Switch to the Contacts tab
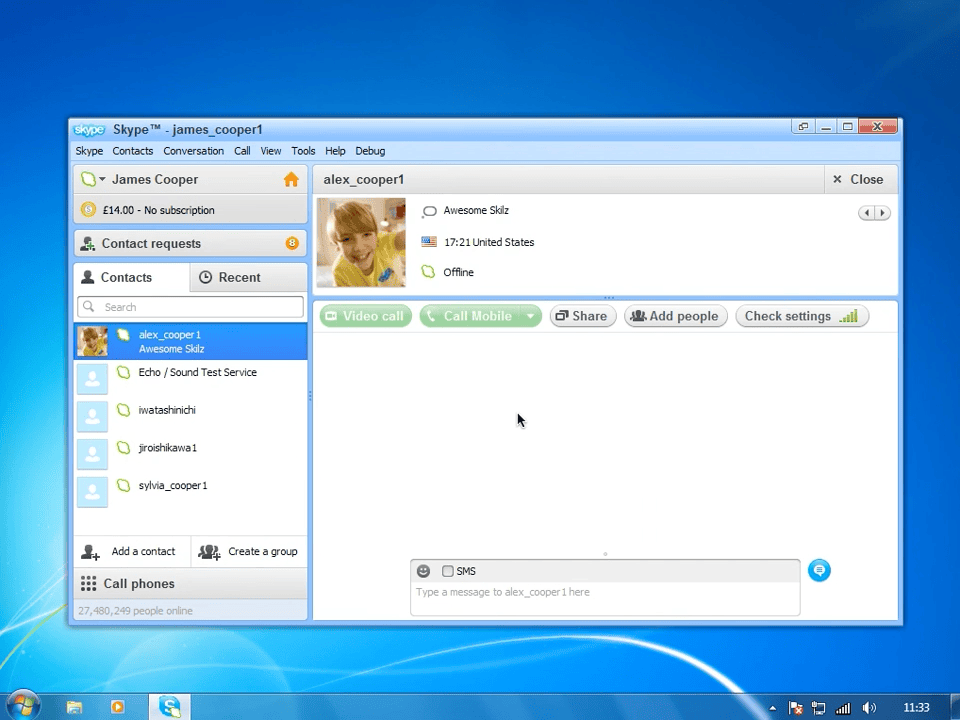The image size is (960, 720). tap(132, 277)
